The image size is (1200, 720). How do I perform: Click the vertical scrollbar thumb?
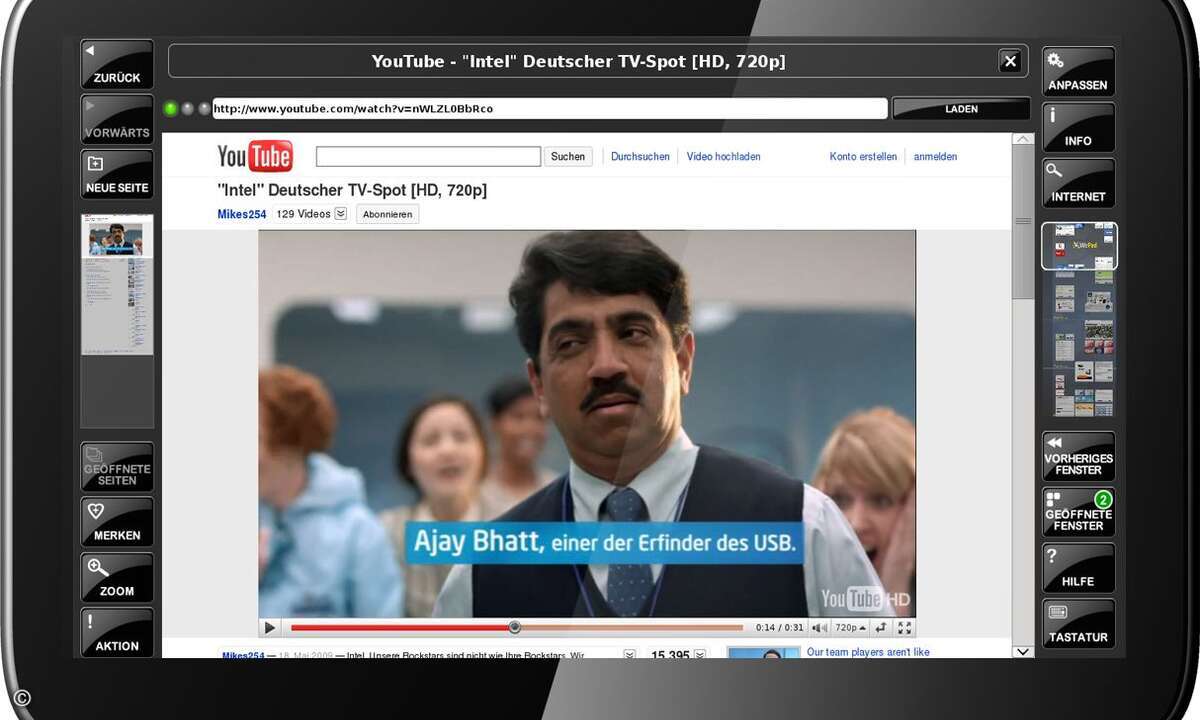pyautogui.click(x=1022, y=222)
